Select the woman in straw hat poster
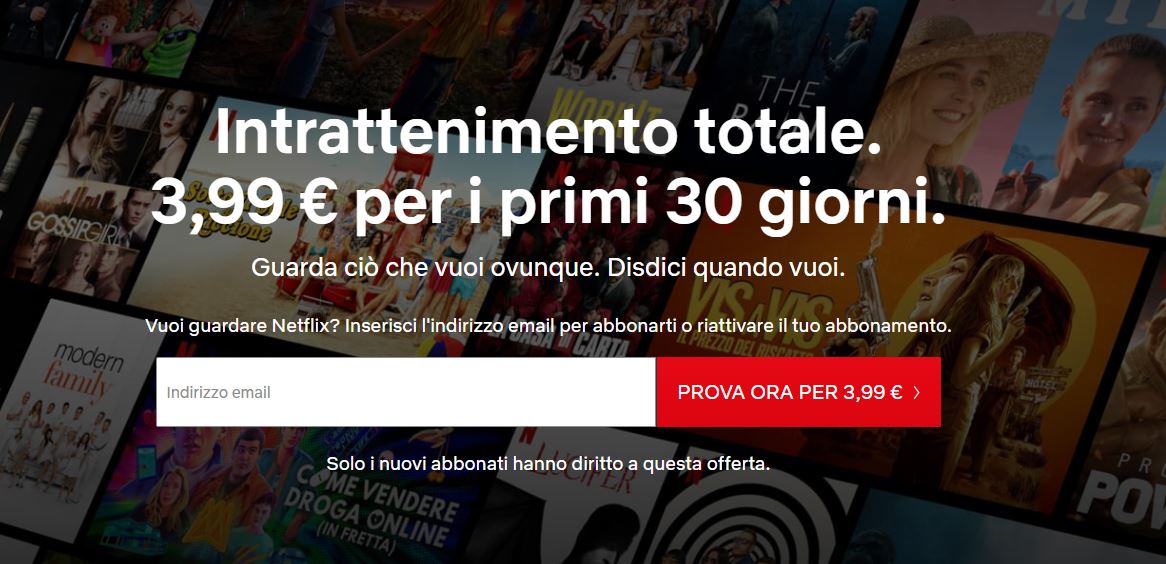This screenshot has height=564, width=1166. click(959, 97)
